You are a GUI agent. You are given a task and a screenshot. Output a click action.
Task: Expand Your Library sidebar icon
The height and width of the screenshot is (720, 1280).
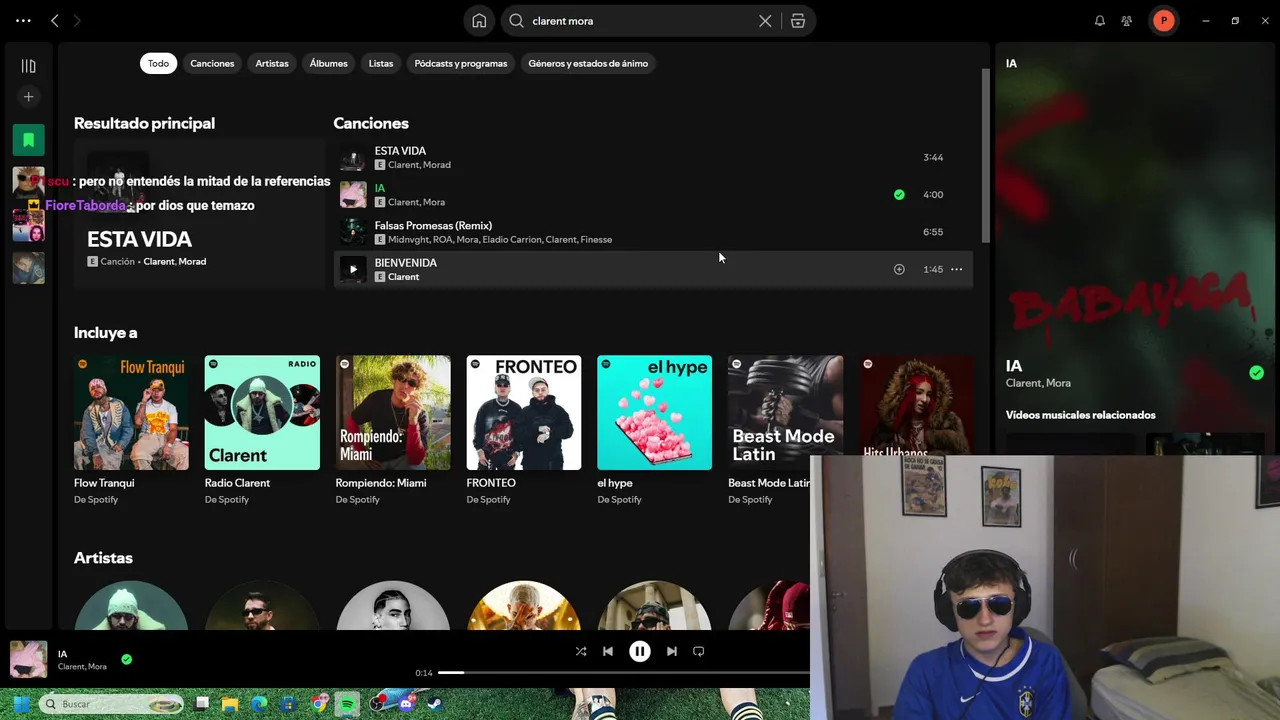28,66
